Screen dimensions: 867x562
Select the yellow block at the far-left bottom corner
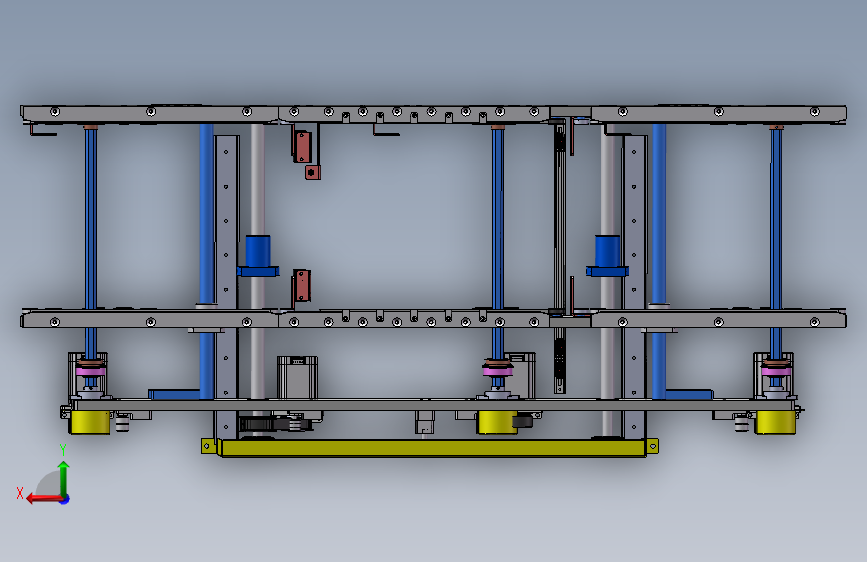click(x=90, y=422)
